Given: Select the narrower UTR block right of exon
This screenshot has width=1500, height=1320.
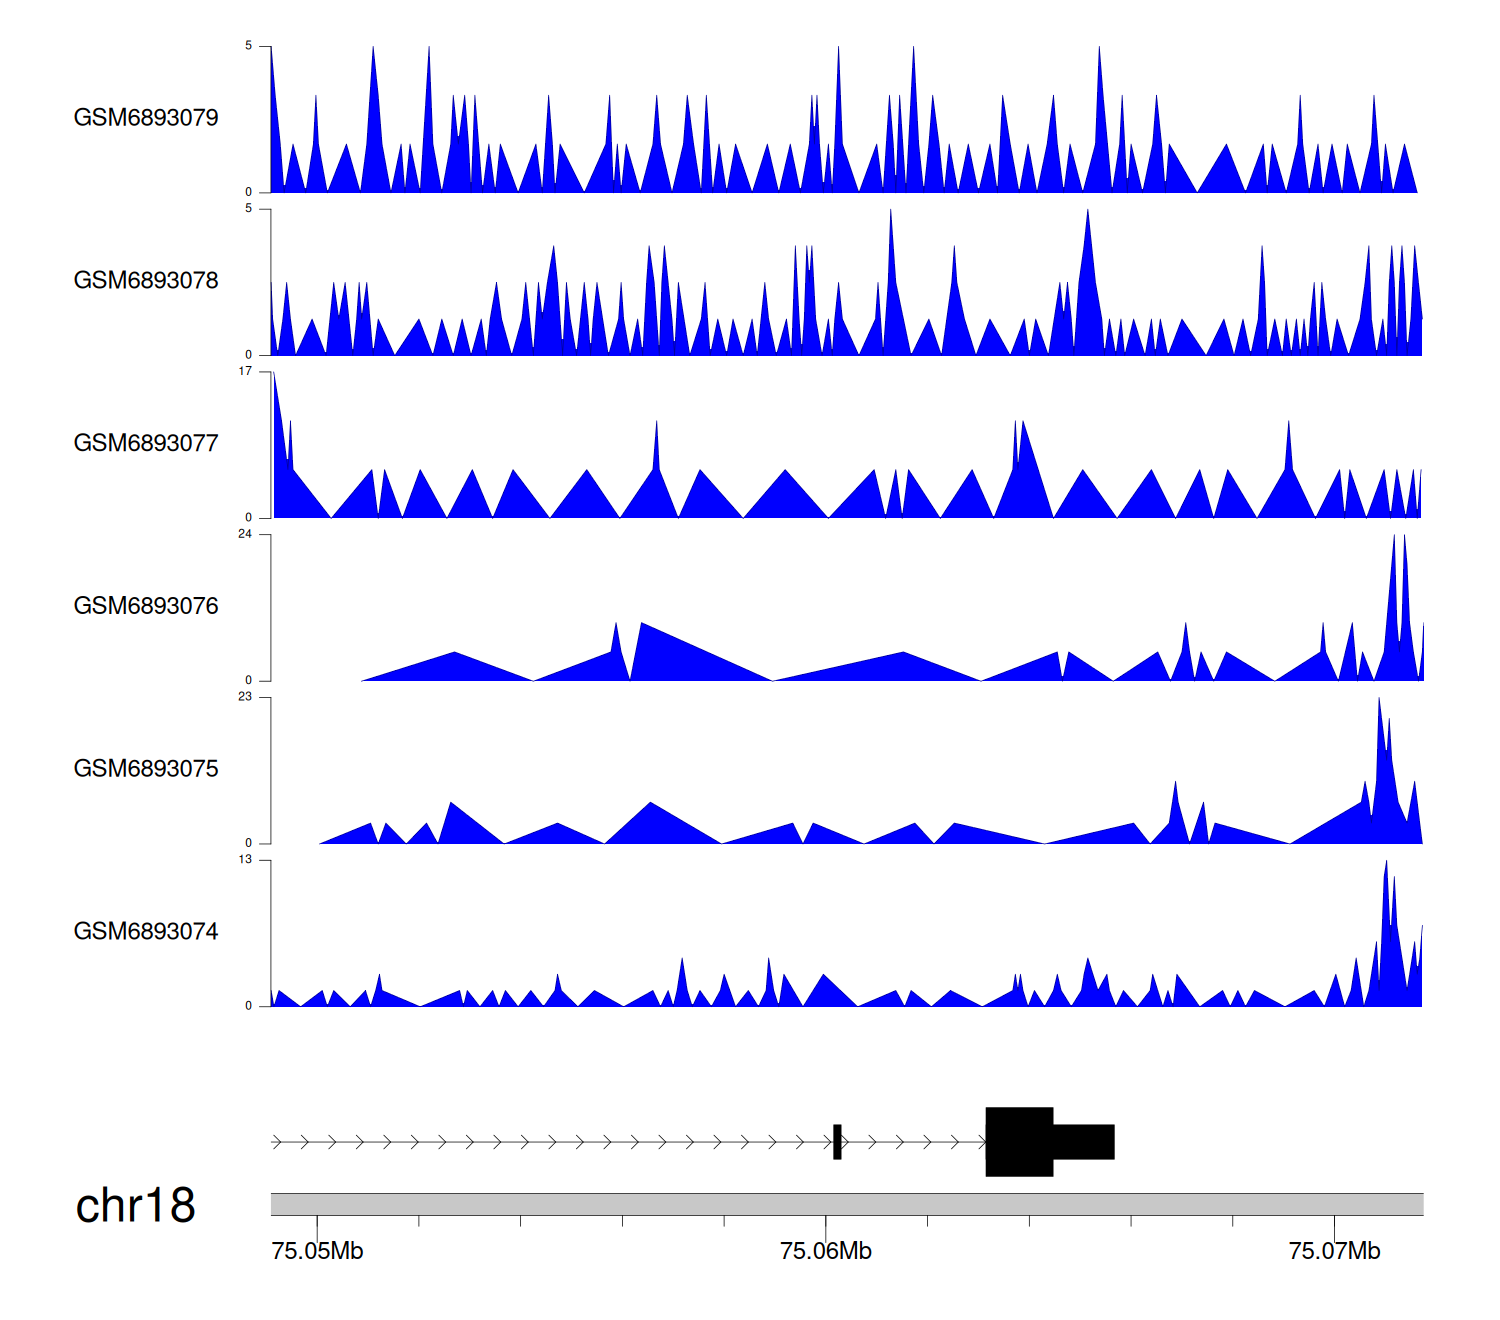Looking at the screenshot, I should point(1084,1142).
